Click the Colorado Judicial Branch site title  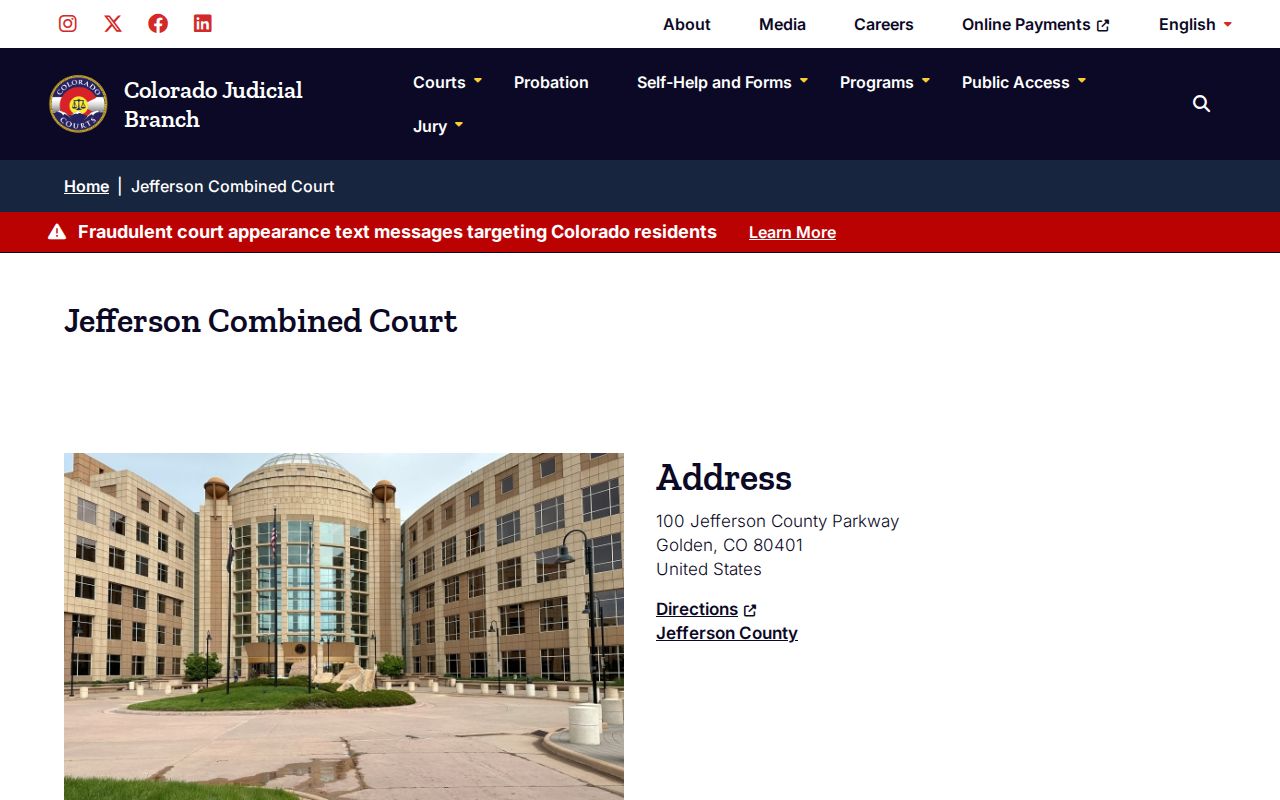(x=213, y=104)
